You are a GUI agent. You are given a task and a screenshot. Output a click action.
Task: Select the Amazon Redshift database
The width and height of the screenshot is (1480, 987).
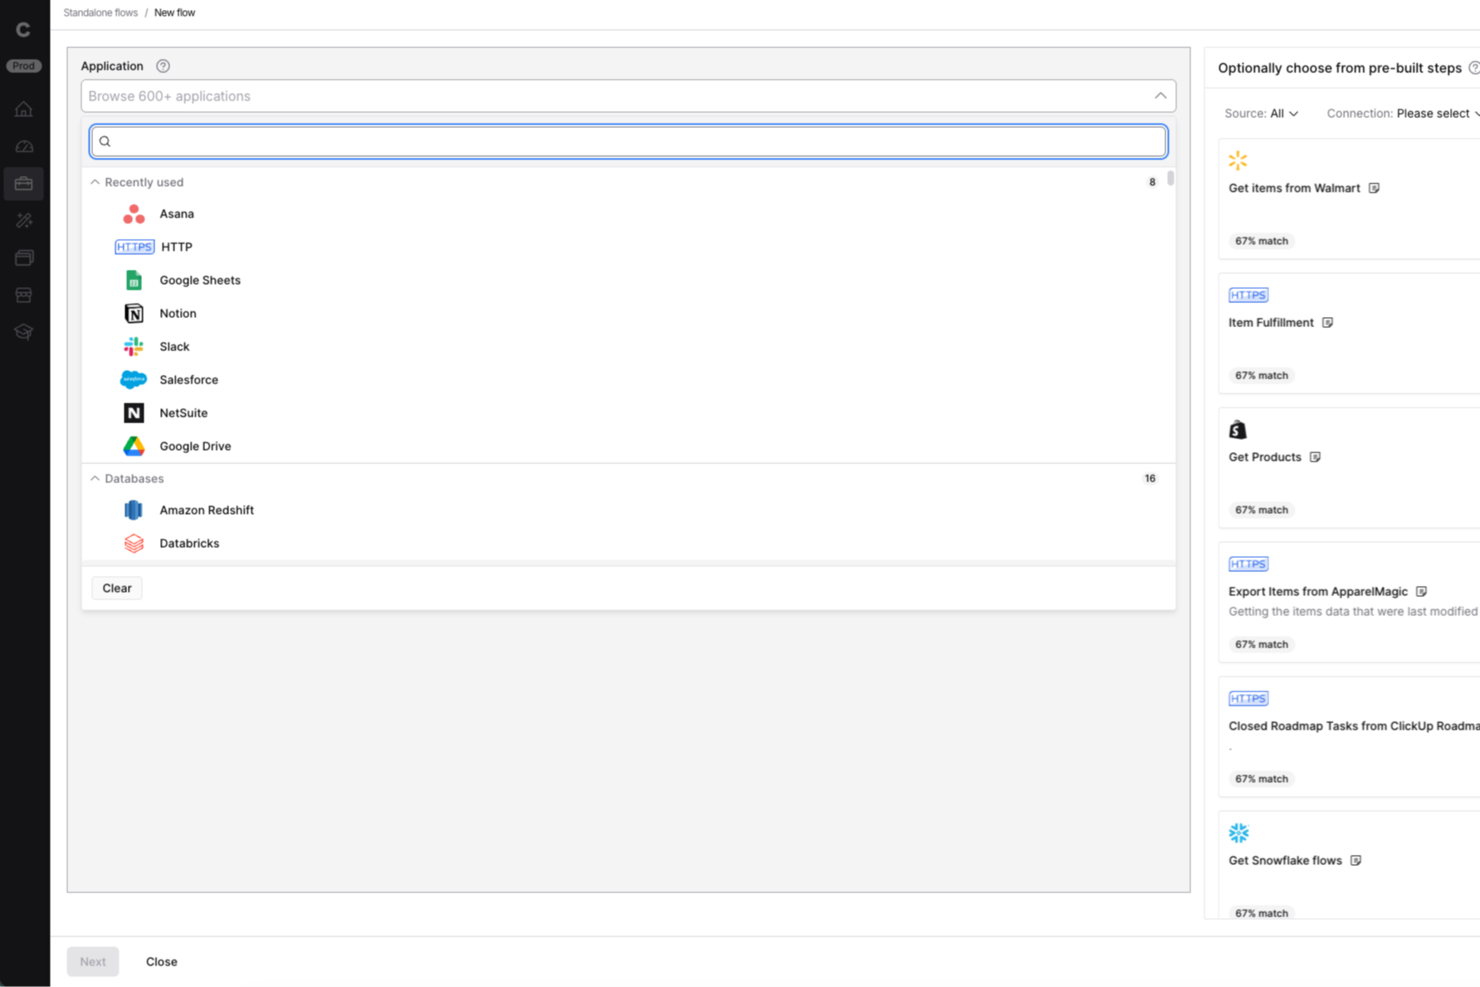point(207,510)
